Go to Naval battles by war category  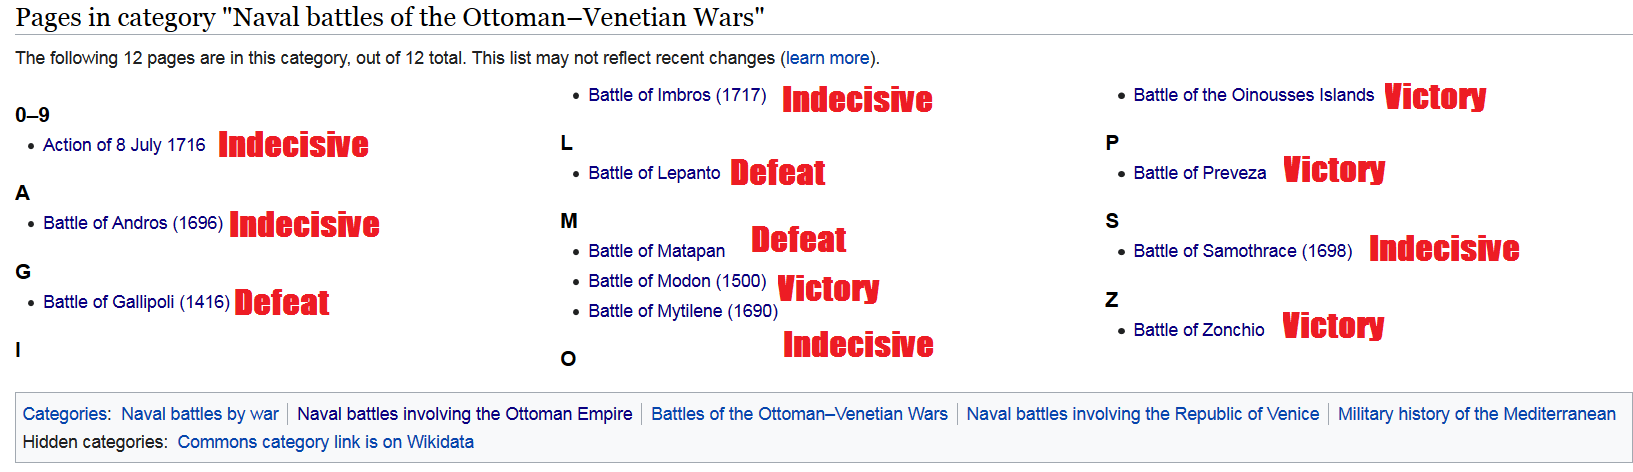(200, 414)
